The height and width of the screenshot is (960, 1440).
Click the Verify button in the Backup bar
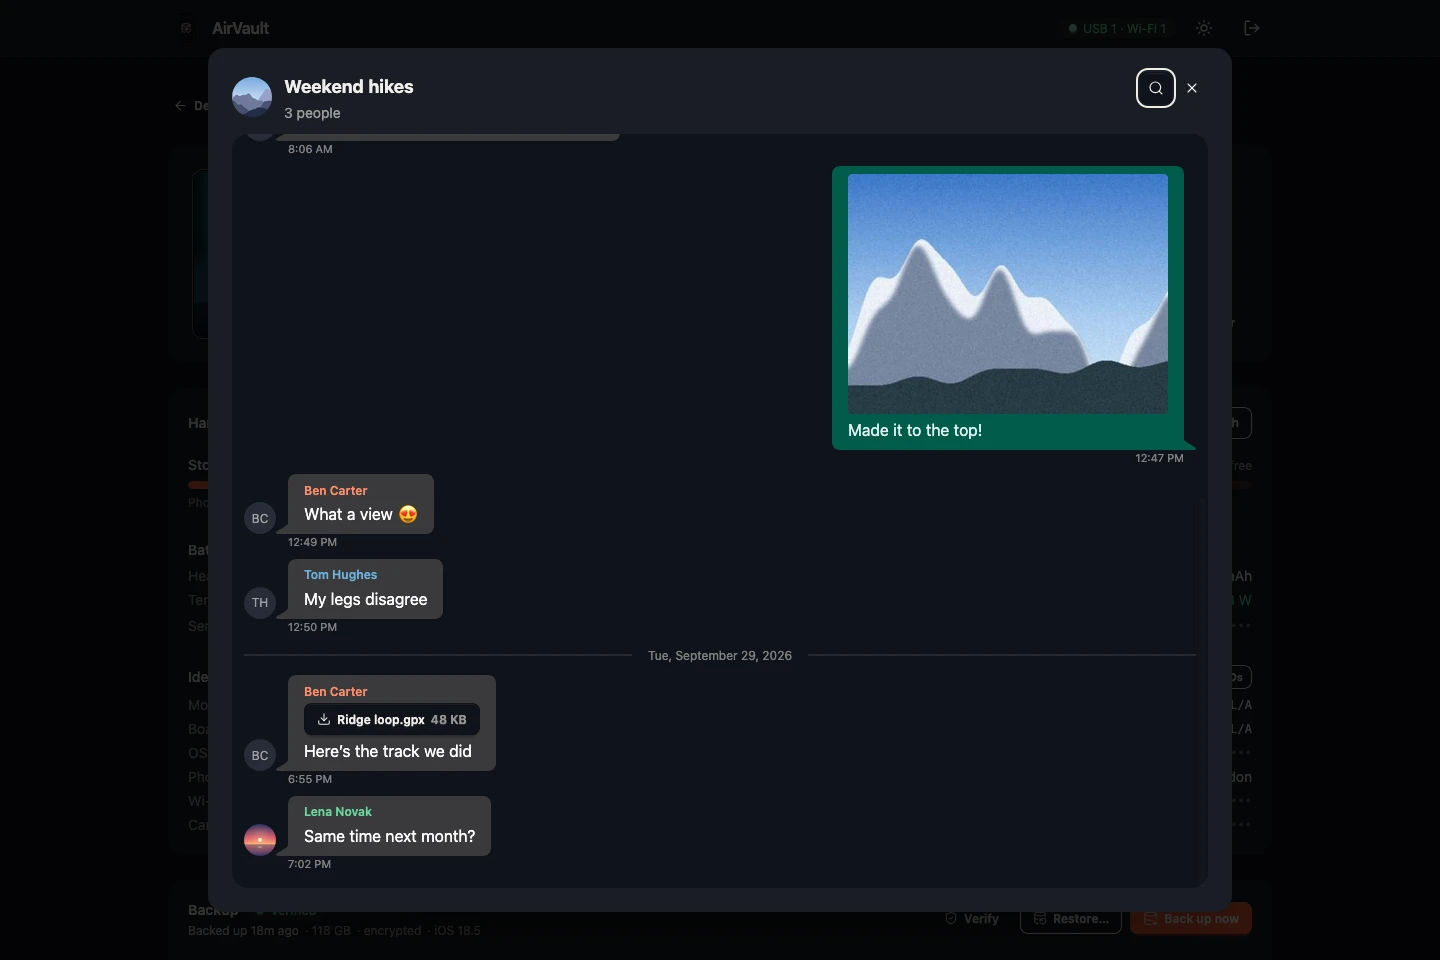point(972,919)
